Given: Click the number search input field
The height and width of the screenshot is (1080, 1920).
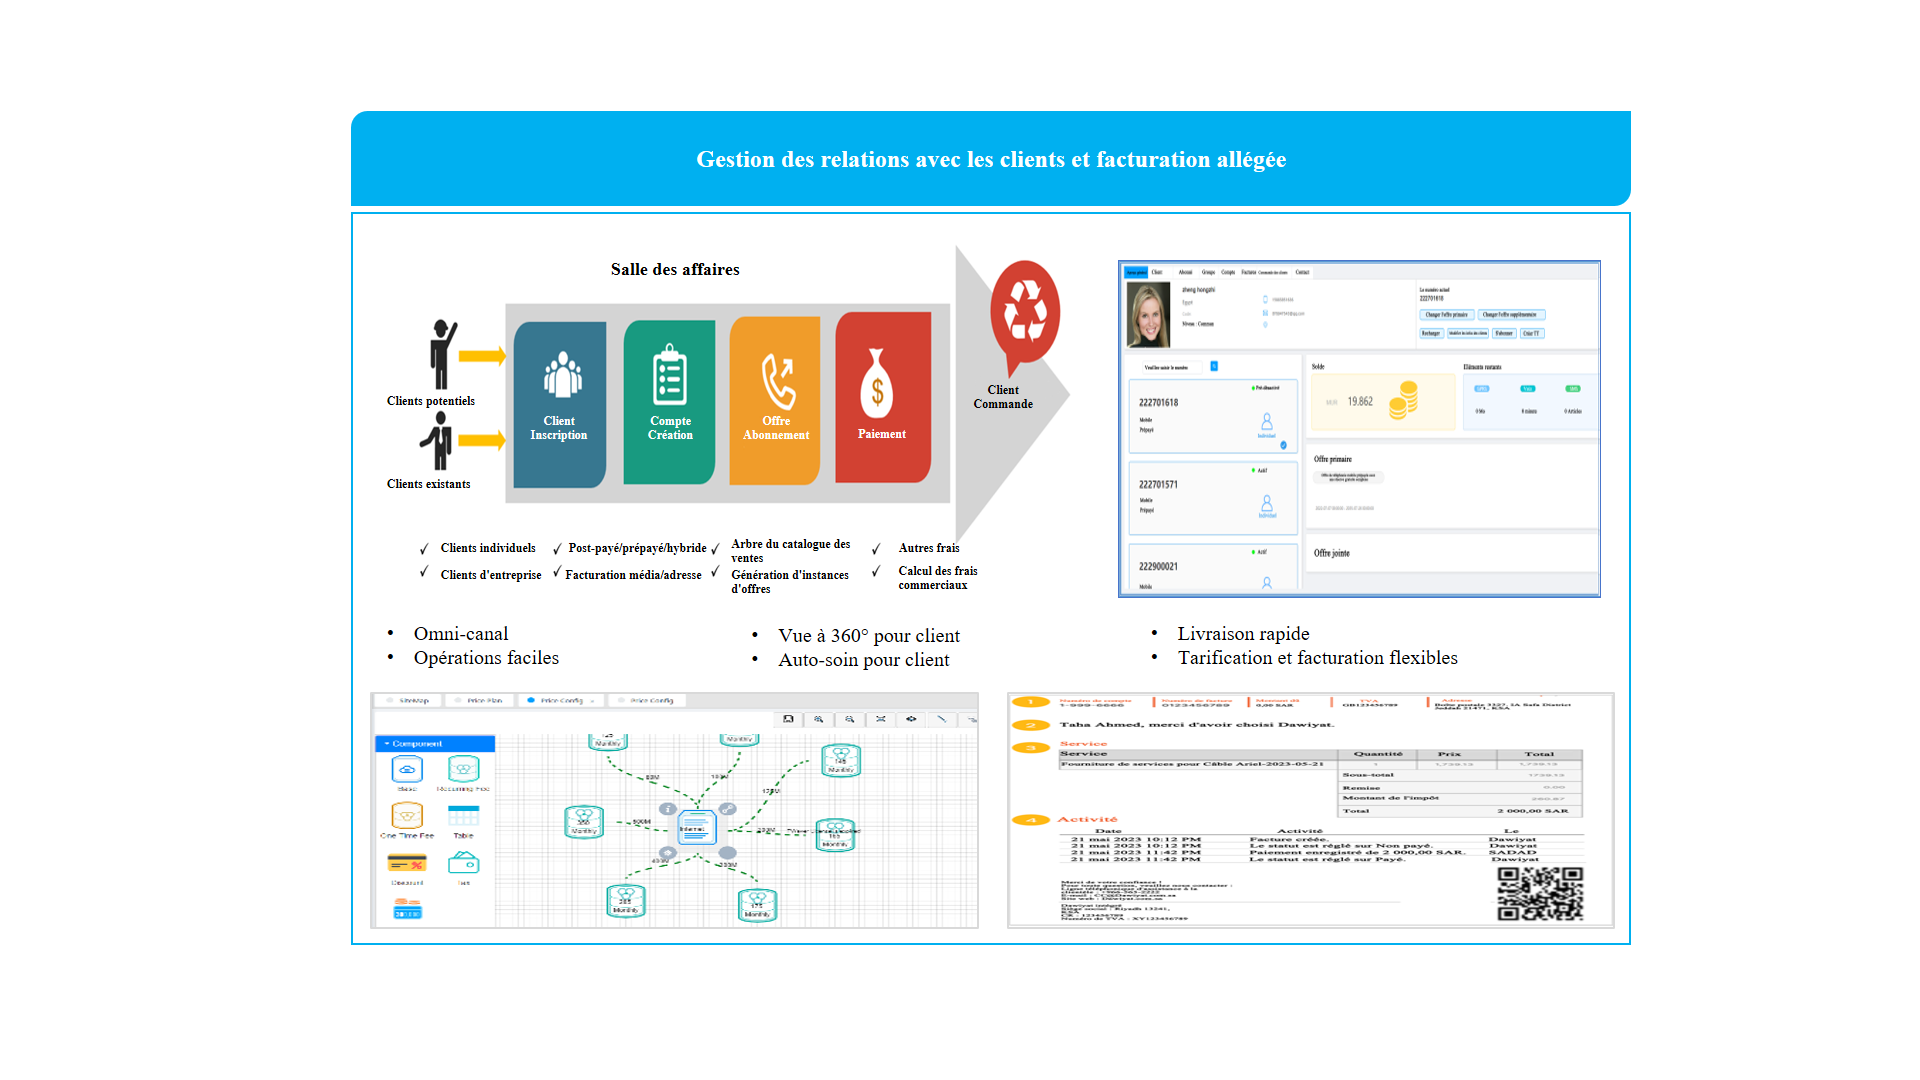Looking at the screenshot, I should pos(1174,367).
